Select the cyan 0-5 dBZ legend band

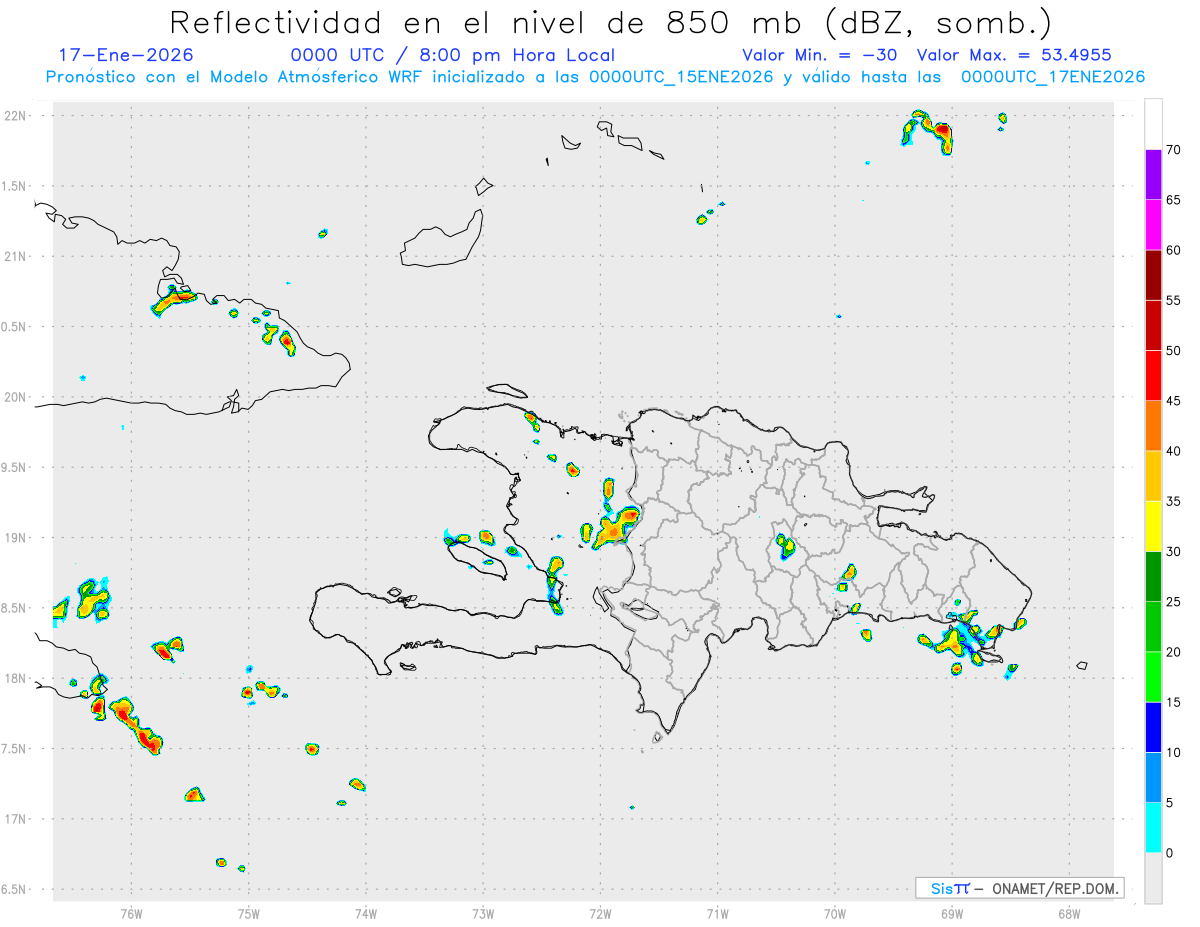(1153, 828)
